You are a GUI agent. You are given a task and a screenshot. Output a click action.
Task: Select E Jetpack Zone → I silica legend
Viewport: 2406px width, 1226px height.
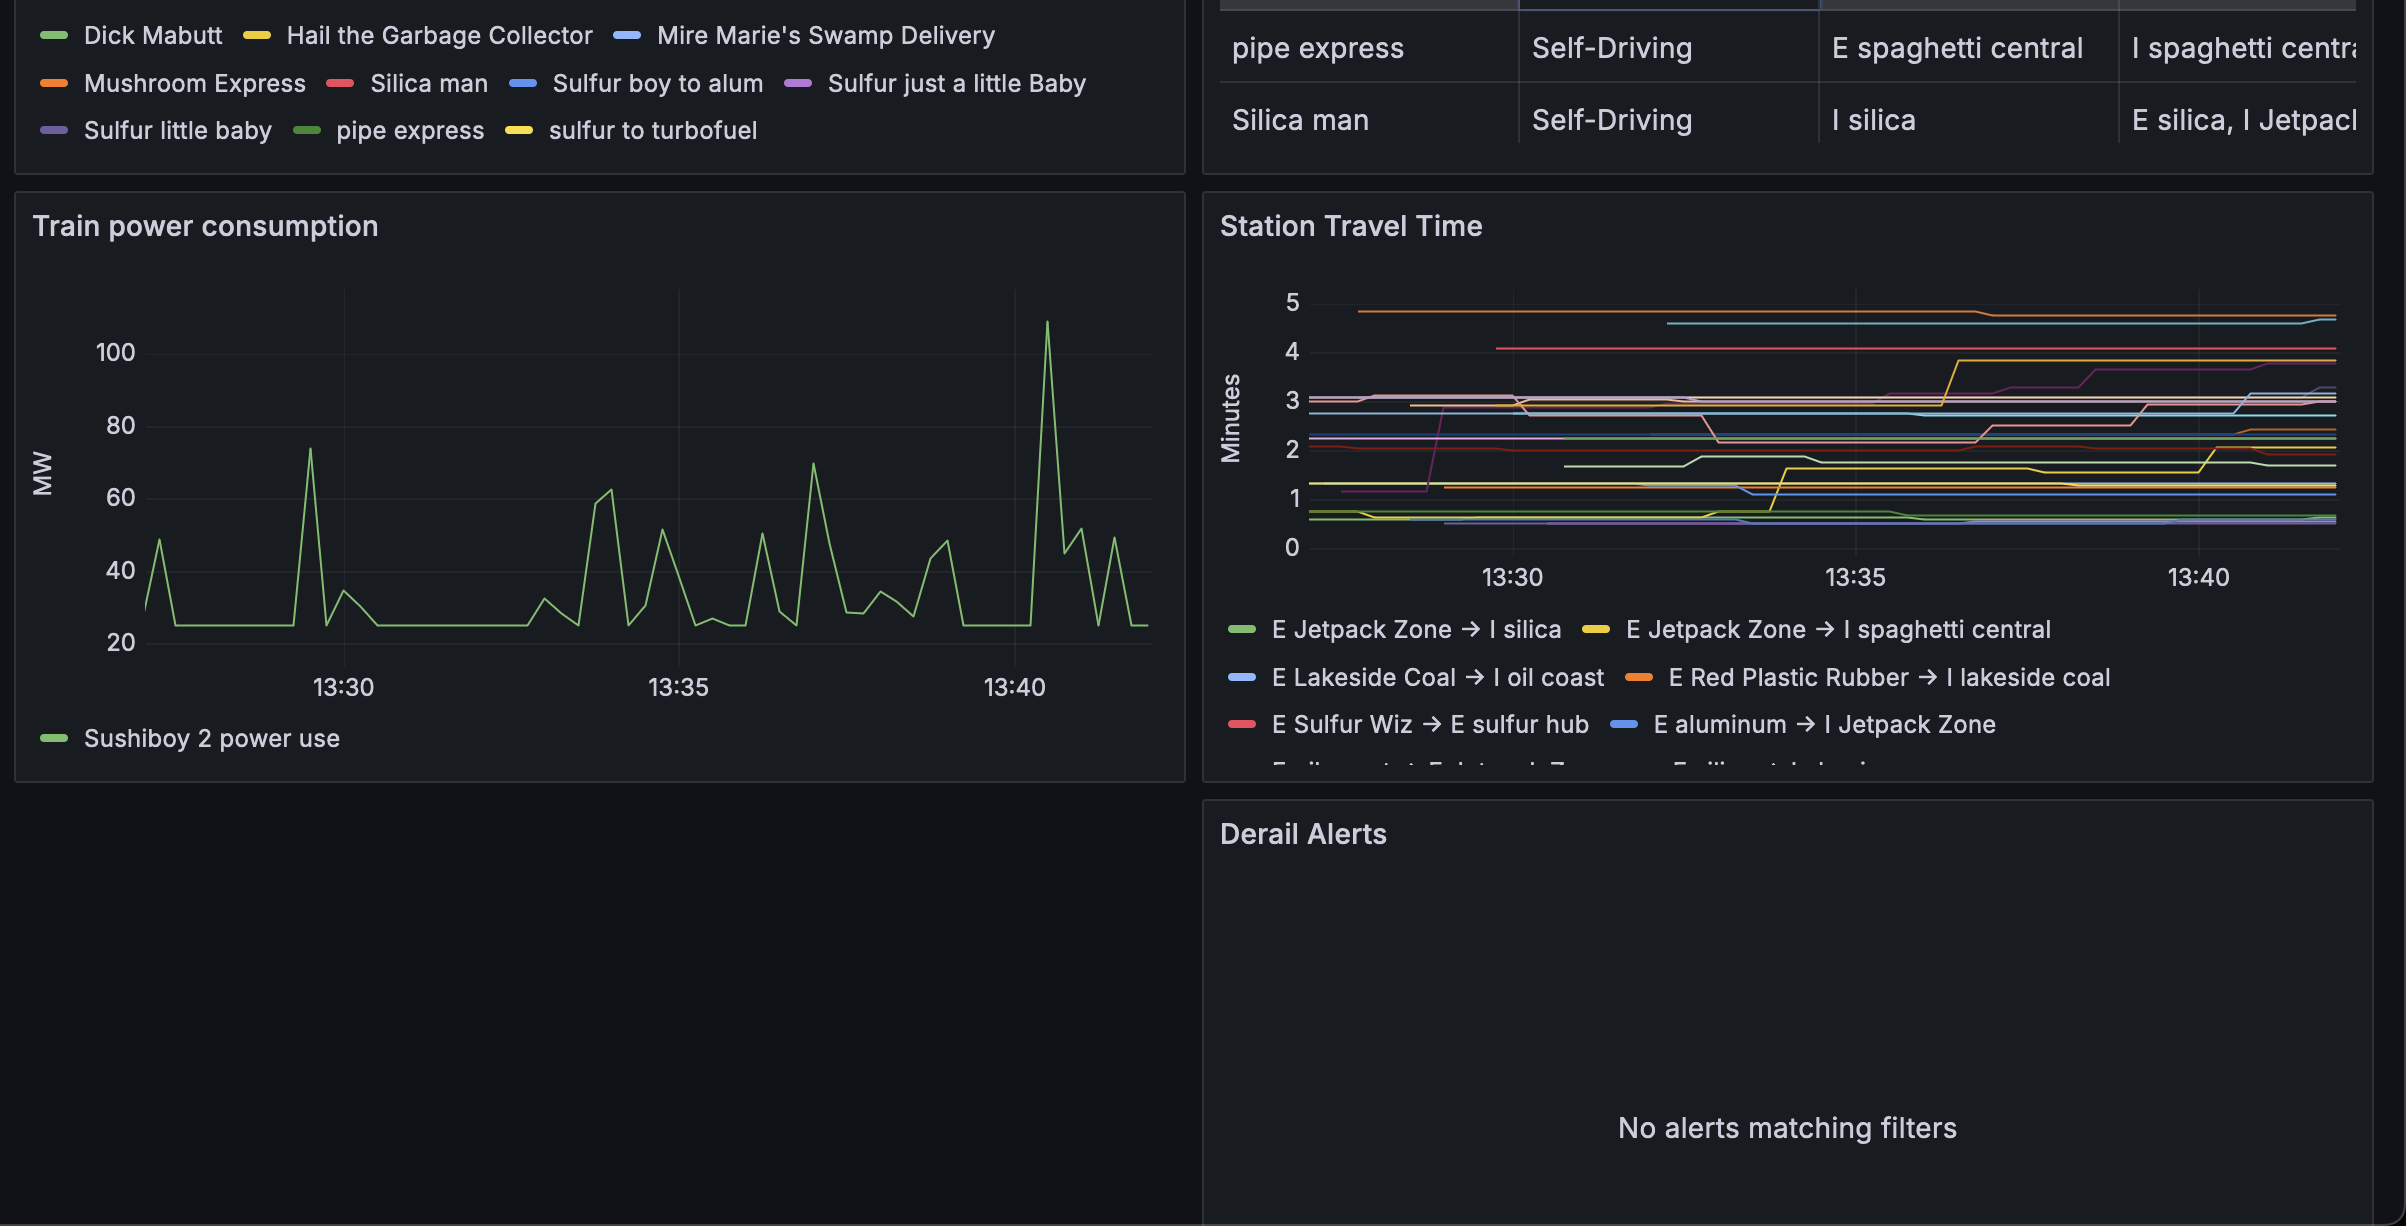(x=1415, y=630)
